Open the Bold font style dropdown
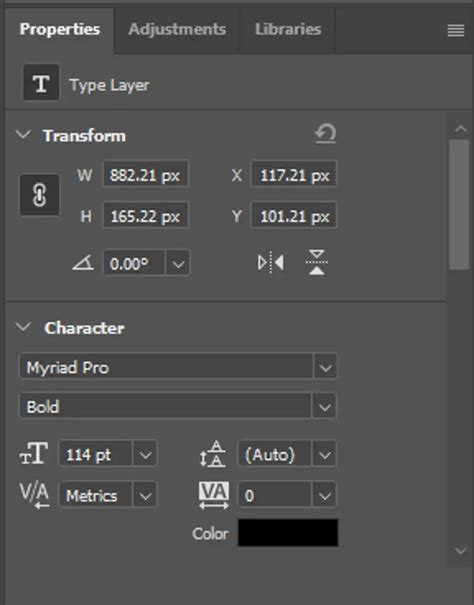This screenshot has width=474, height=605. pyautogui.click(x=325, y=407)
